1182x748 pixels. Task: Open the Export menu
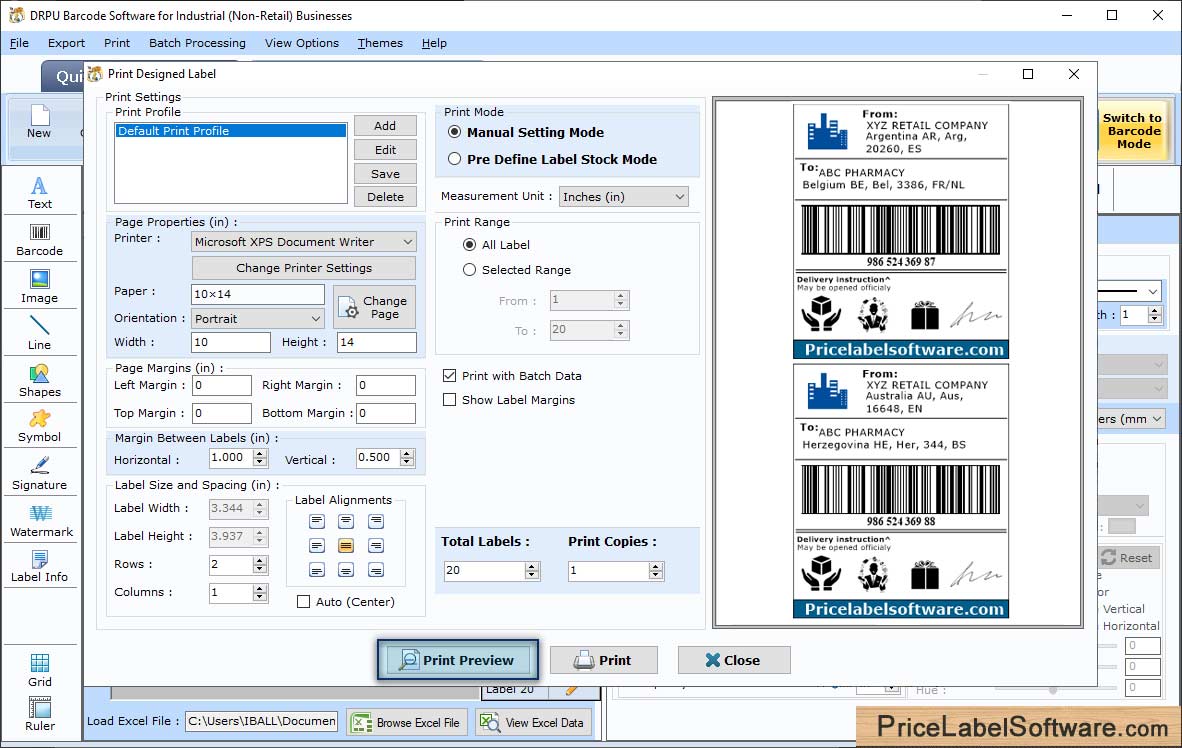click(x=66, y=43)
